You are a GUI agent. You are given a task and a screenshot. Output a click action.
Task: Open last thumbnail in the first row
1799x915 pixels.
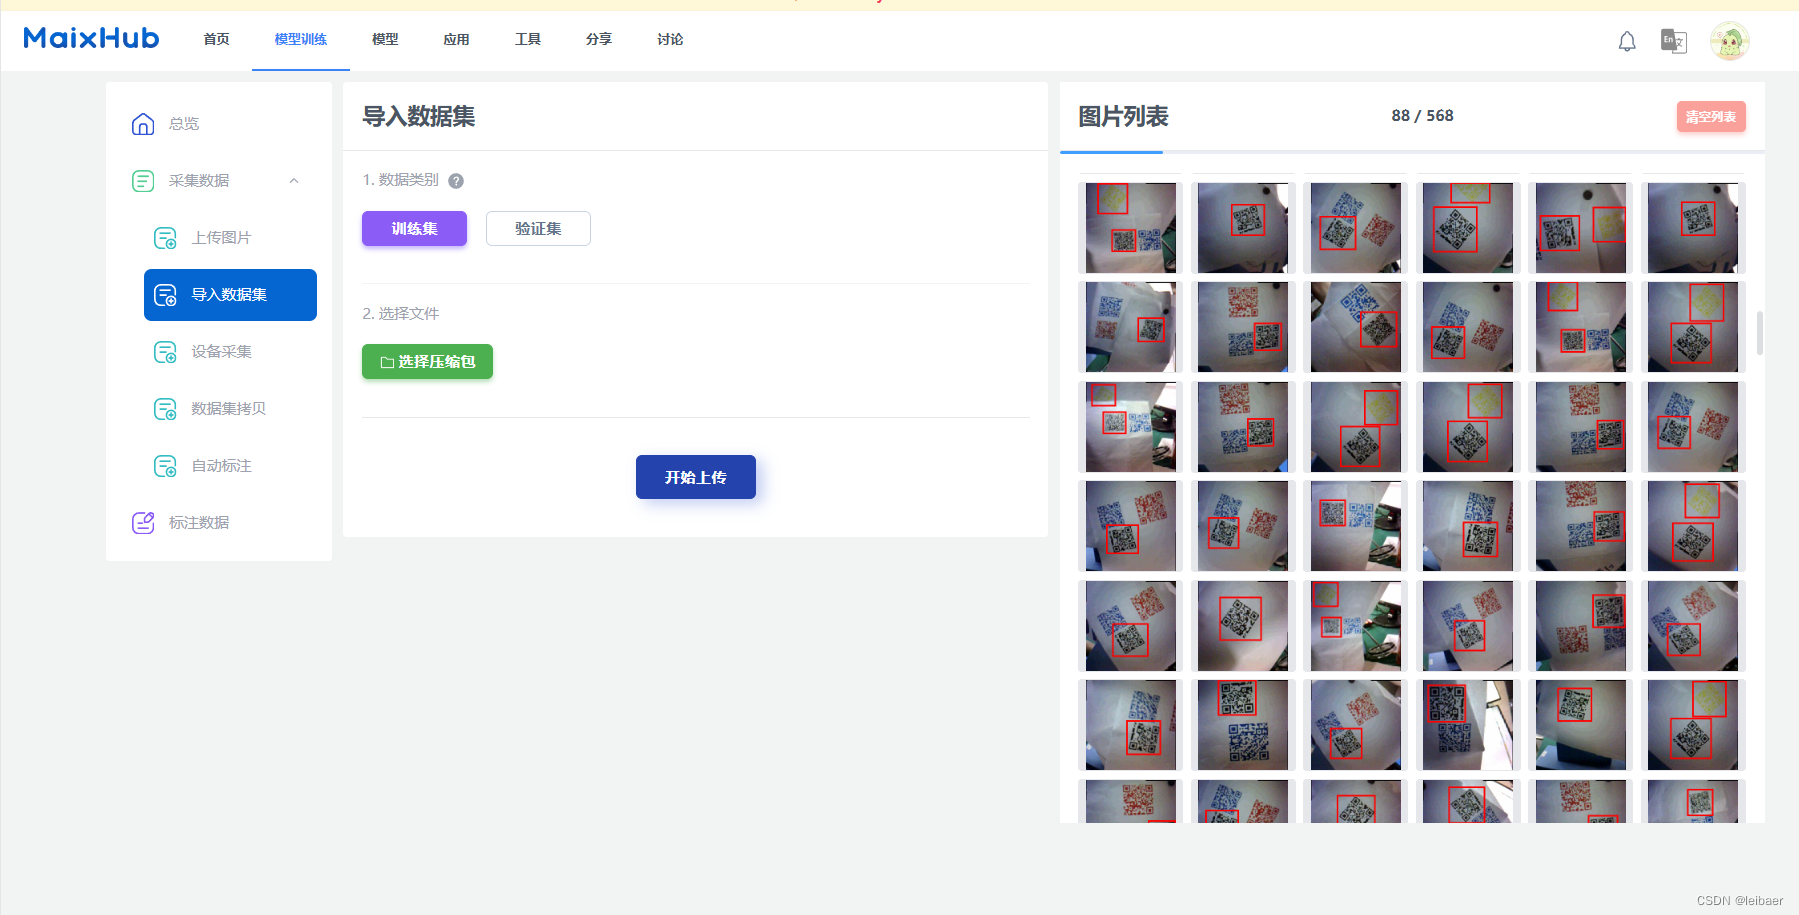pyautogui.click(x=1693, y=228)
